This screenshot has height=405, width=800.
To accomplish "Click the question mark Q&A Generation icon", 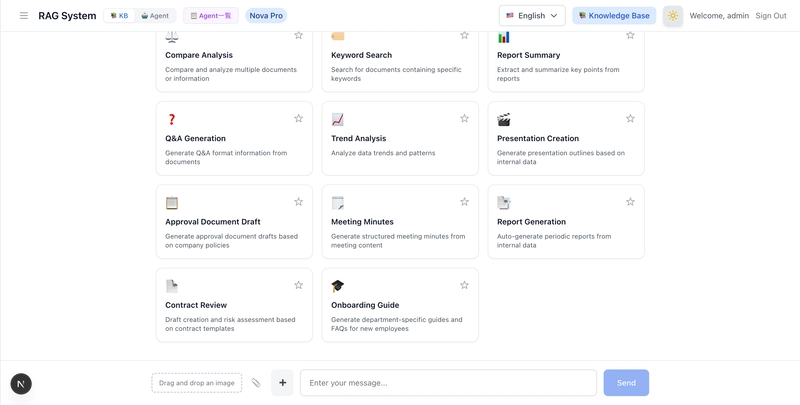I will 171,120.
